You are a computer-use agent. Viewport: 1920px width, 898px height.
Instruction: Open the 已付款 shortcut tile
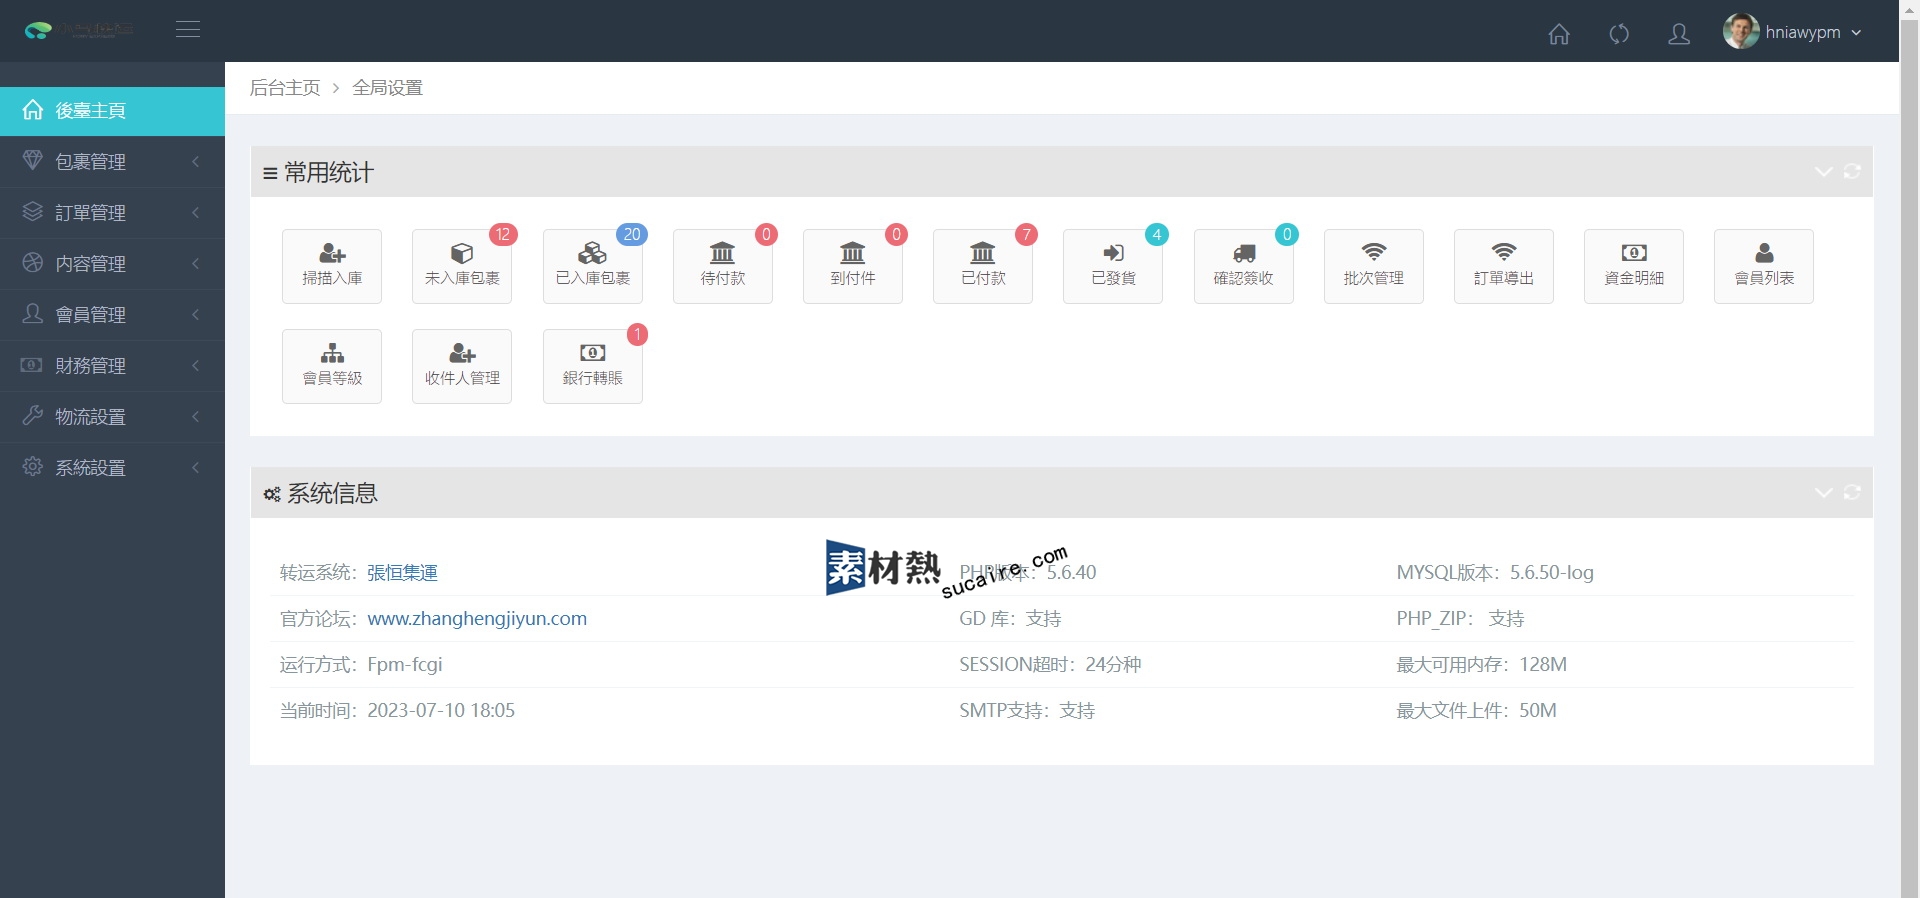click(983, 266)
